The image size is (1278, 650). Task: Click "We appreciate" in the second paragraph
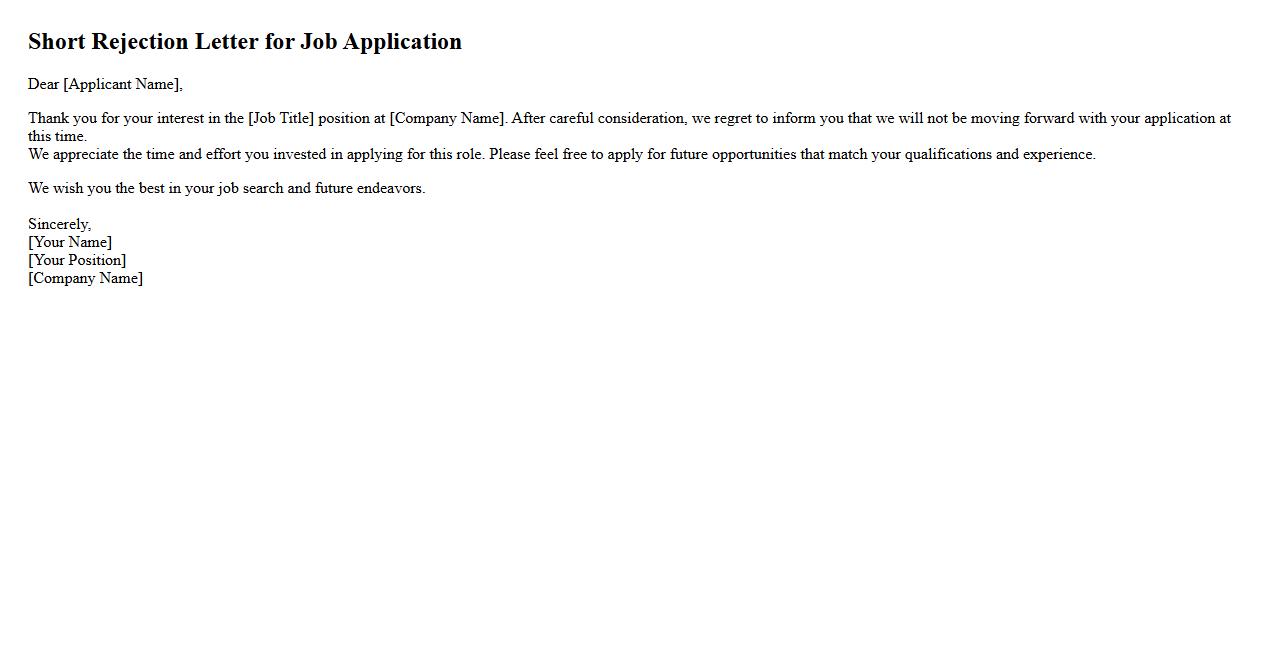(x=73, y=154)
